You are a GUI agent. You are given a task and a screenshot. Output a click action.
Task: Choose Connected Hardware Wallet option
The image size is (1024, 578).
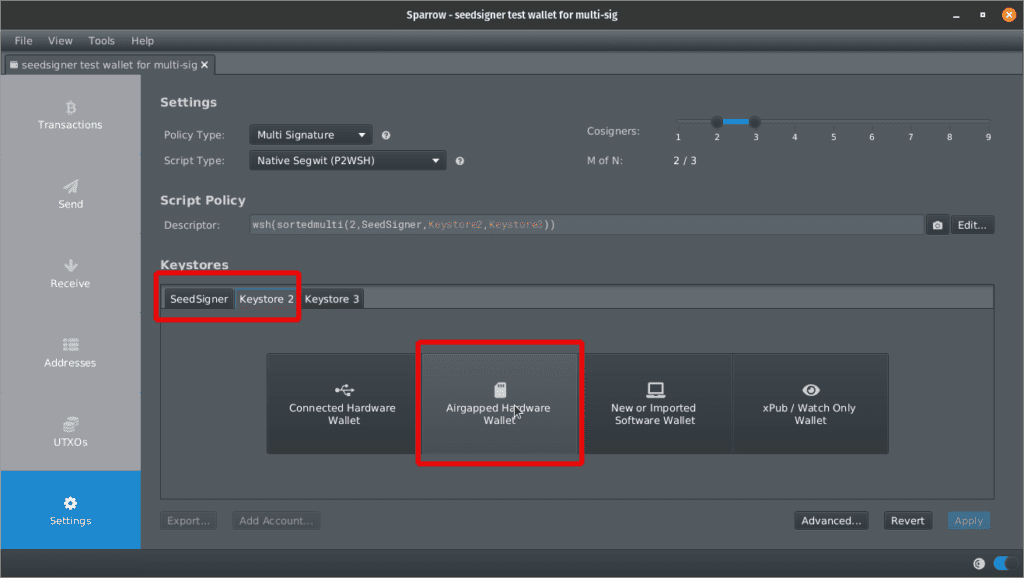344,404
